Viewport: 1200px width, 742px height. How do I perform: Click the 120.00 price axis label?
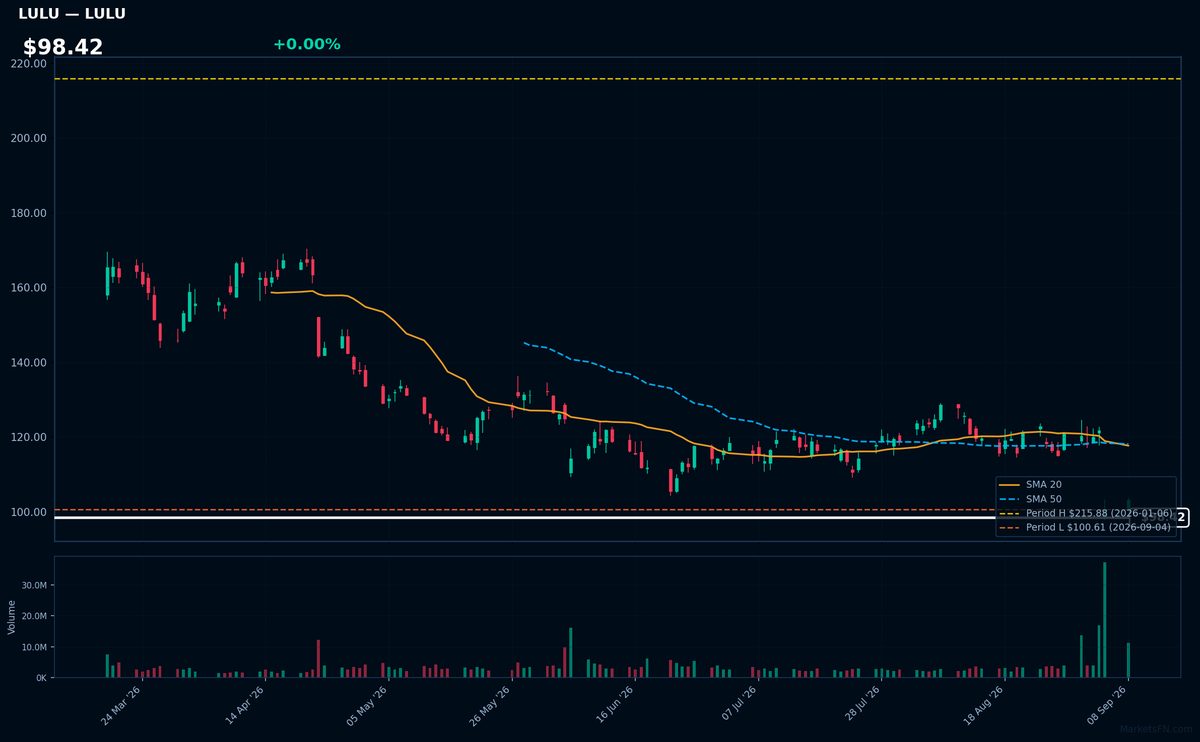point(29,437)
